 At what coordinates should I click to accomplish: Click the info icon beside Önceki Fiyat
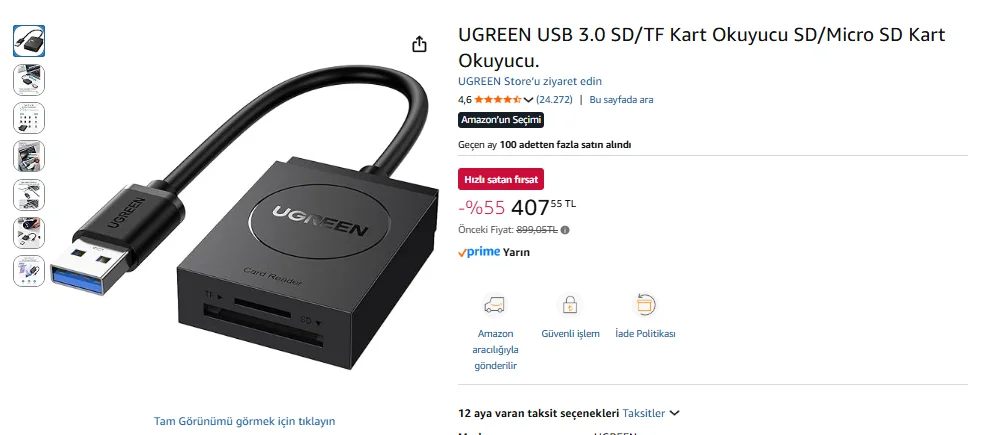click(565, 230)
